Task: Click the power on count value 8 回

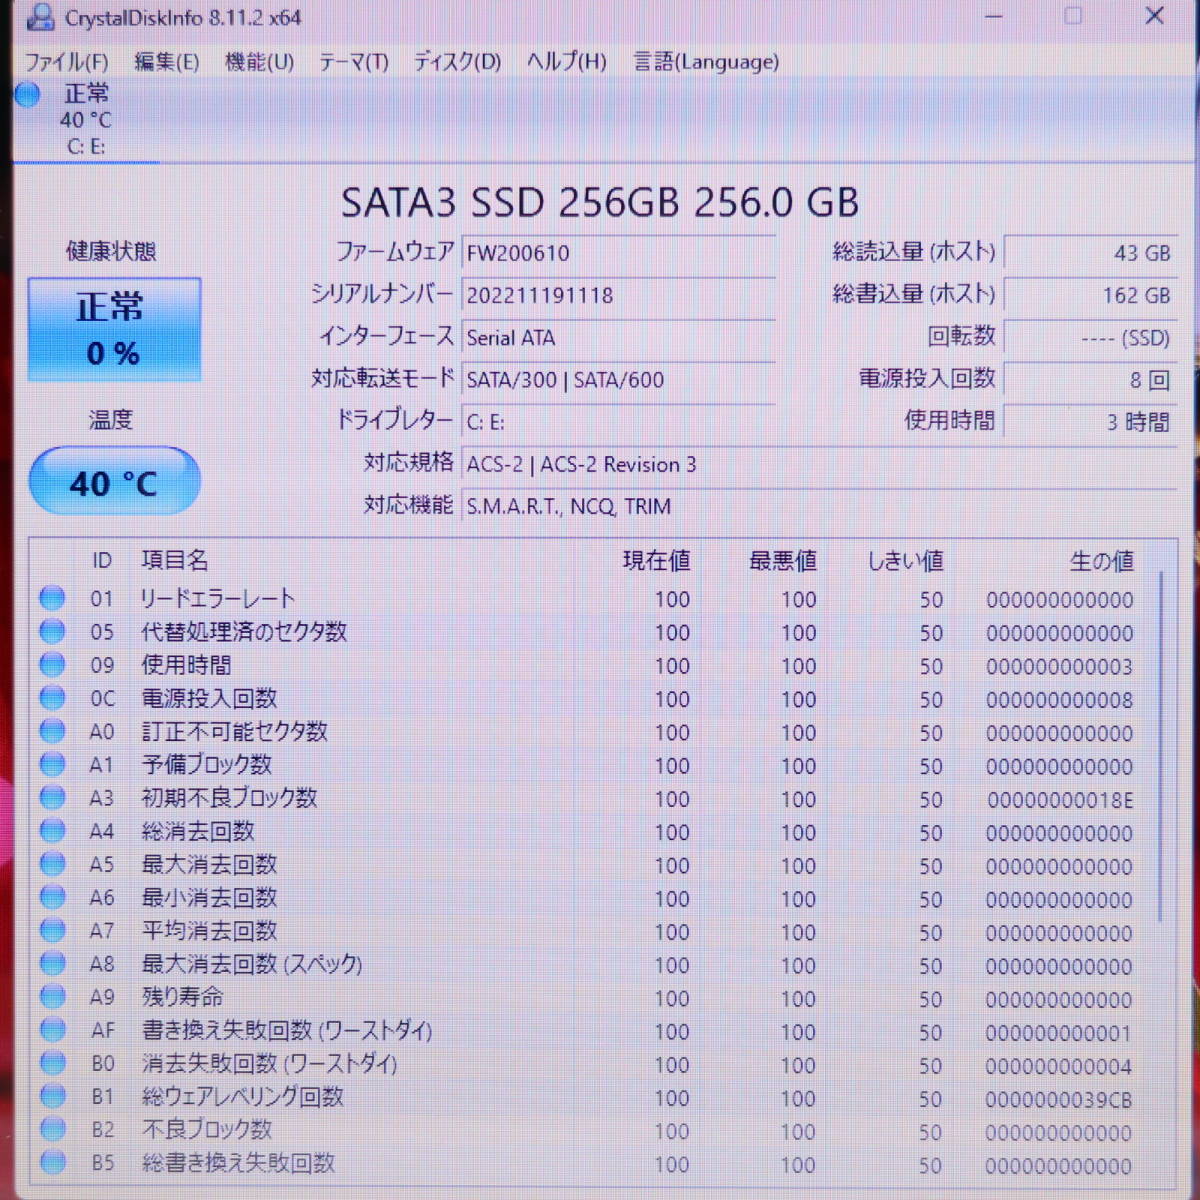Action: (x=1090, y=380)
